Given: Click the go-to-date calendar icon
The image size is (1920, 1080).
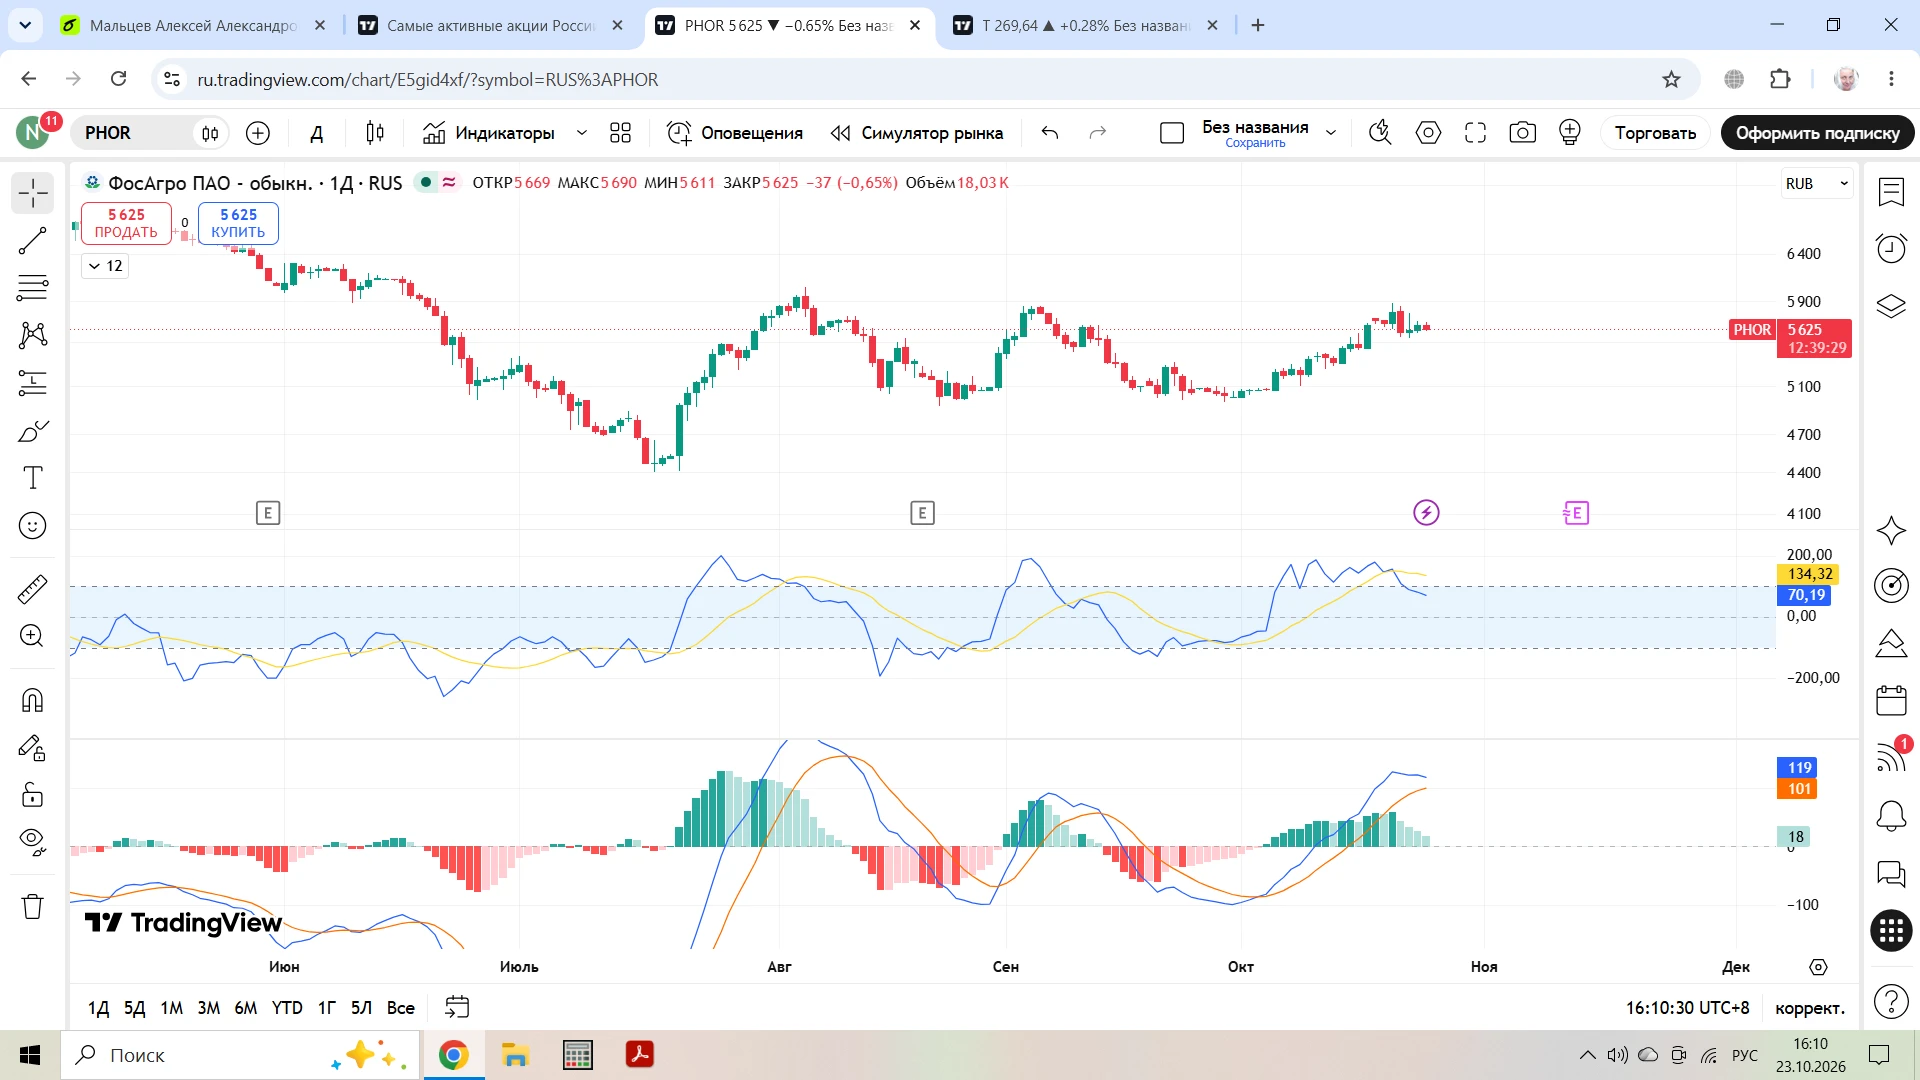Looking at the screenshot, I should pyautogui.click(x=456, y=1008).
